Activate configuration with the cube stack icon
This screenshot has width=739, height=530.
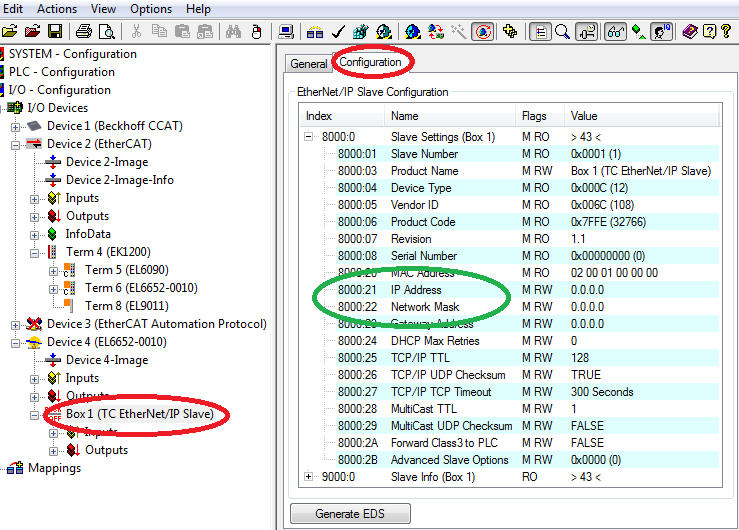point(361,32)
